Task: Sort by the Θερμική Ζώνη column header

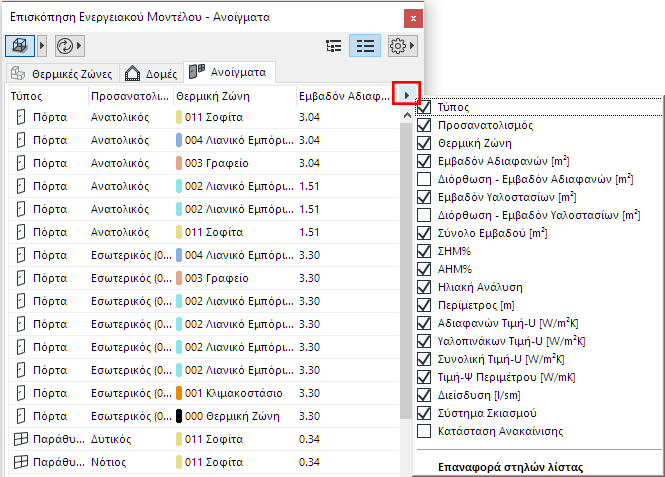Action: [235, 96]
